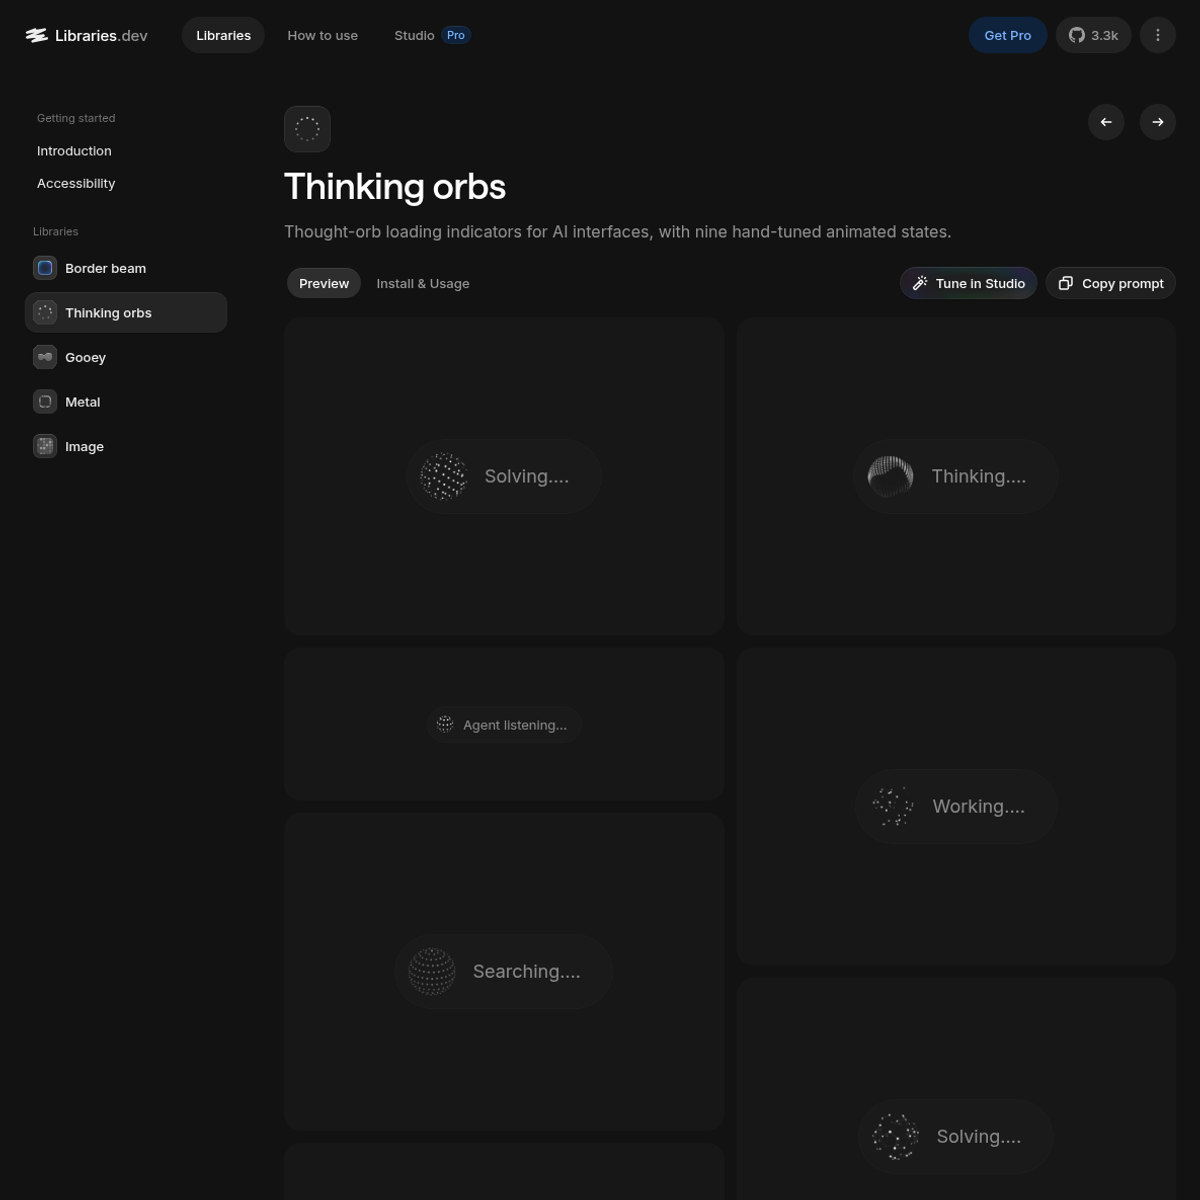Image resolution: width=1200 pixels, height=1200 pixels.
Task: Click the Libraries.dev brand name
Action: (101, 35)
